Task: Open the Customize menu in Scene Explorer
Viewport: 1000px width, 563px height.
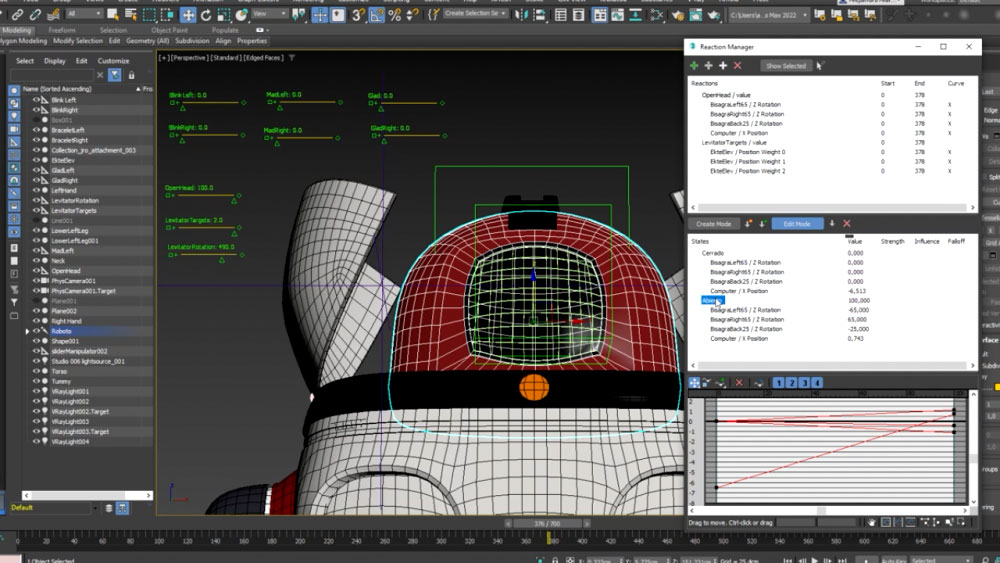Action: 113,61
